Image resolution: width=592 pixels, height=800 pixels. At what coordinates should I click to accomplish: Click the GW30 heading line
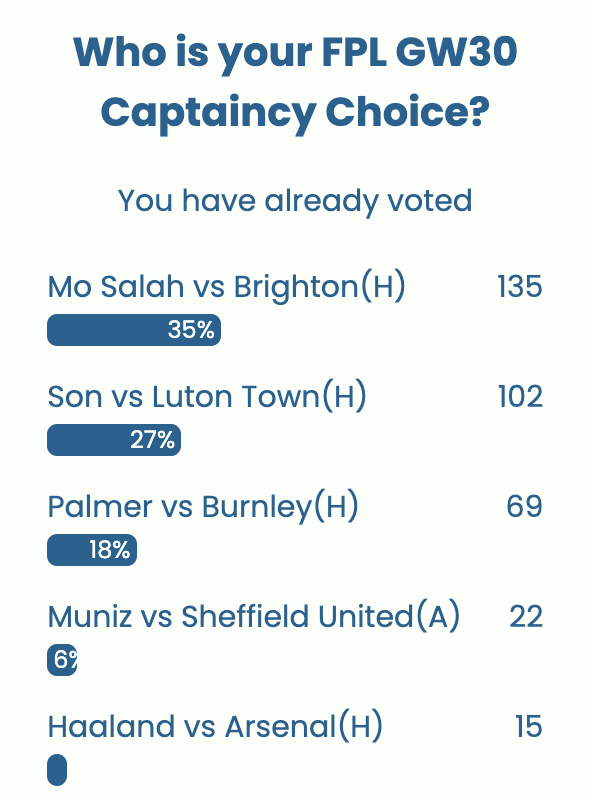point(296,53)
